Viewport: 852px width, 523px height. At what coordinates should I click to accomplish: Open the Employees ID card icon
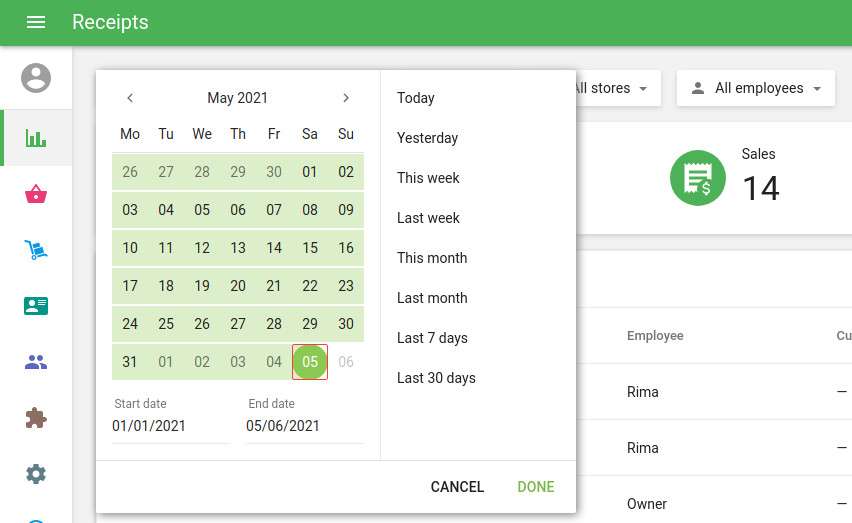[x=36, y=306]
